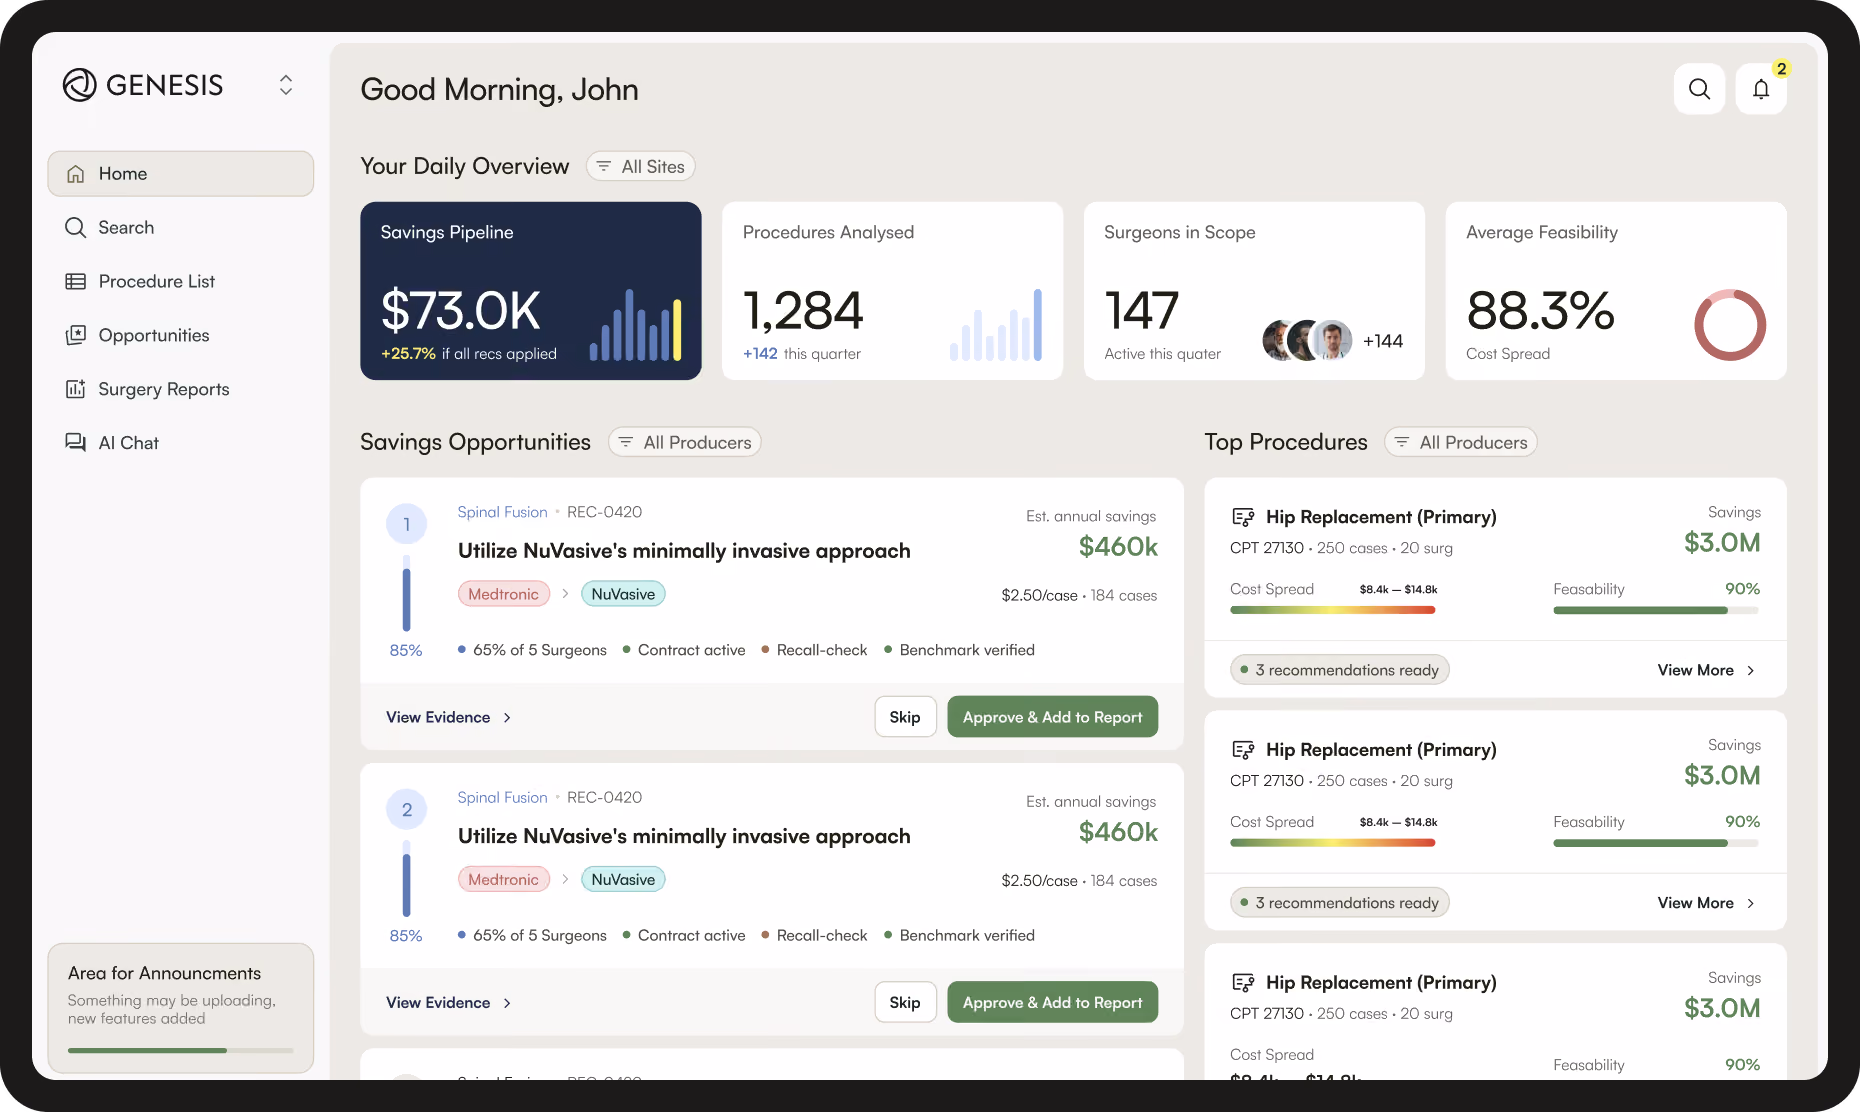This screenshot has height=1112, width=1860.
Task: Open All Producers filter for Top Procedures
Action: click(x=1461, y=442)
